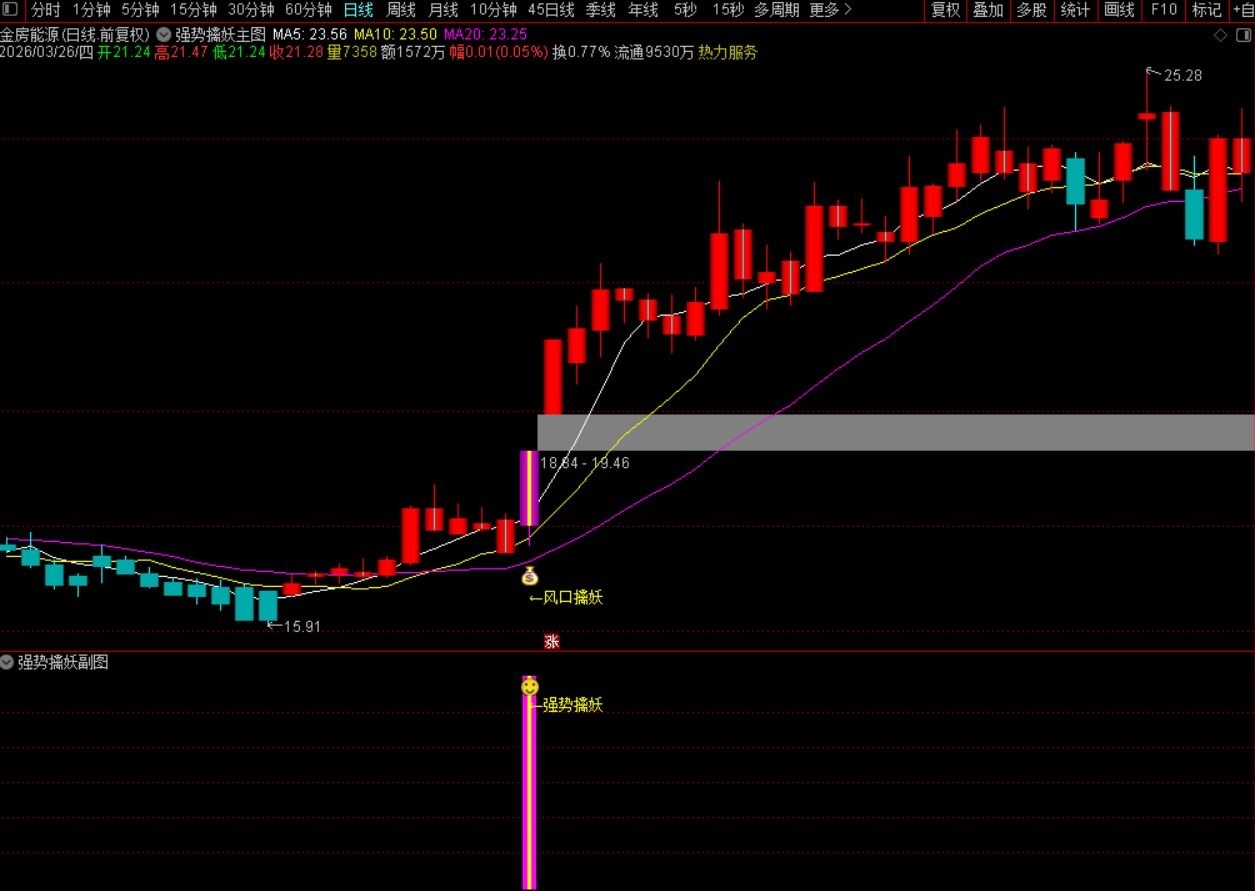The width and height of the screenshot is (1255, 891).
Task: Click the 复权 button
Action: (x=945, y=10)
